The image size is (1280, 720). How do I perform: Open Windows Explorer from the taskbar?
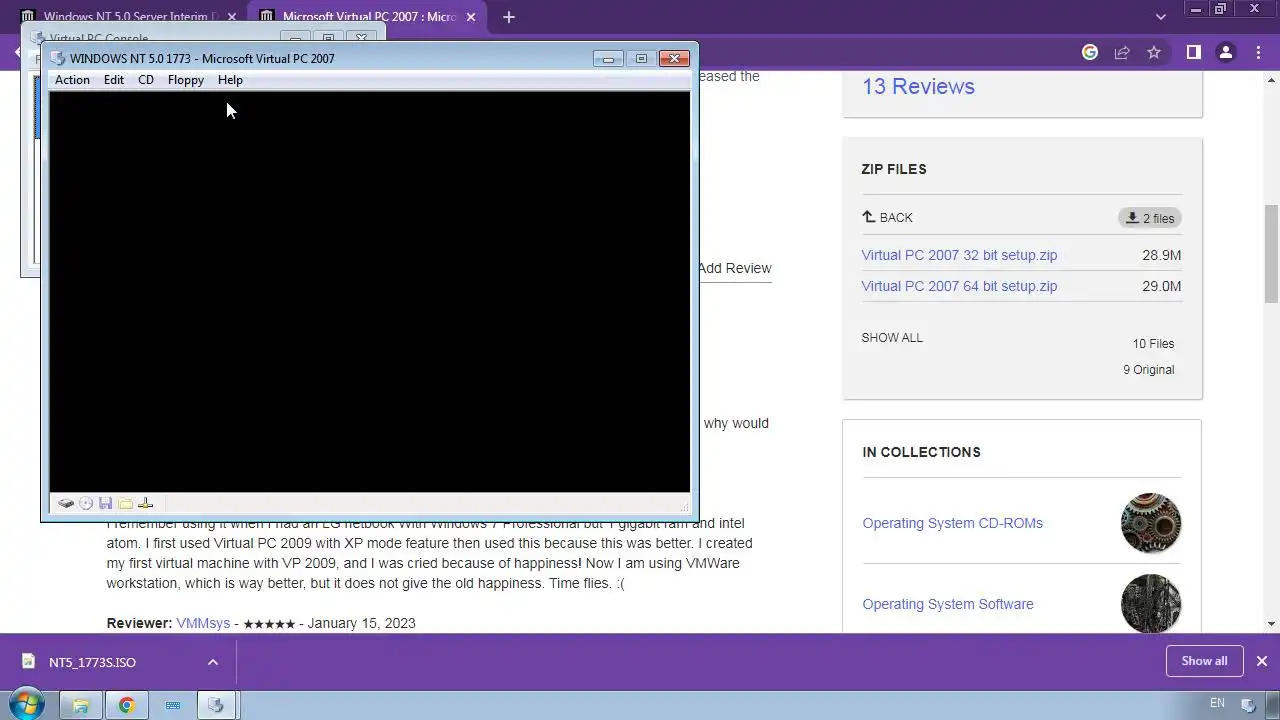(81, 705)
